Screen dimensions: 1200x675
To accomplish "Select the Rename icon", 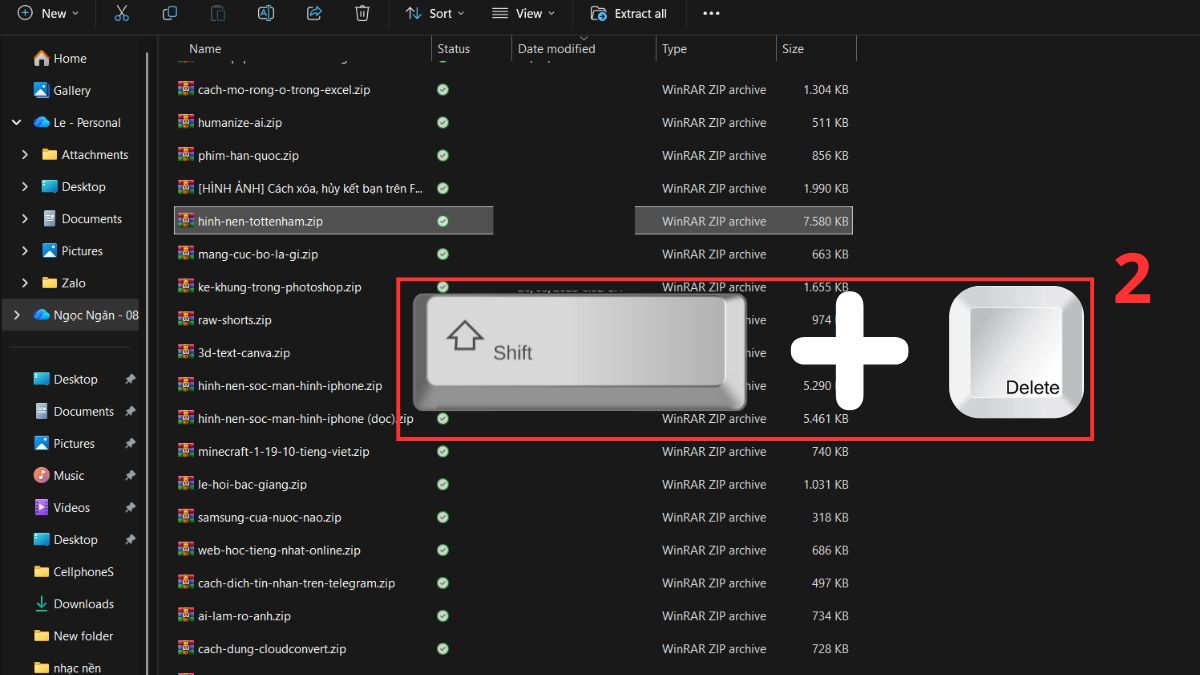I will pos(265,13).
